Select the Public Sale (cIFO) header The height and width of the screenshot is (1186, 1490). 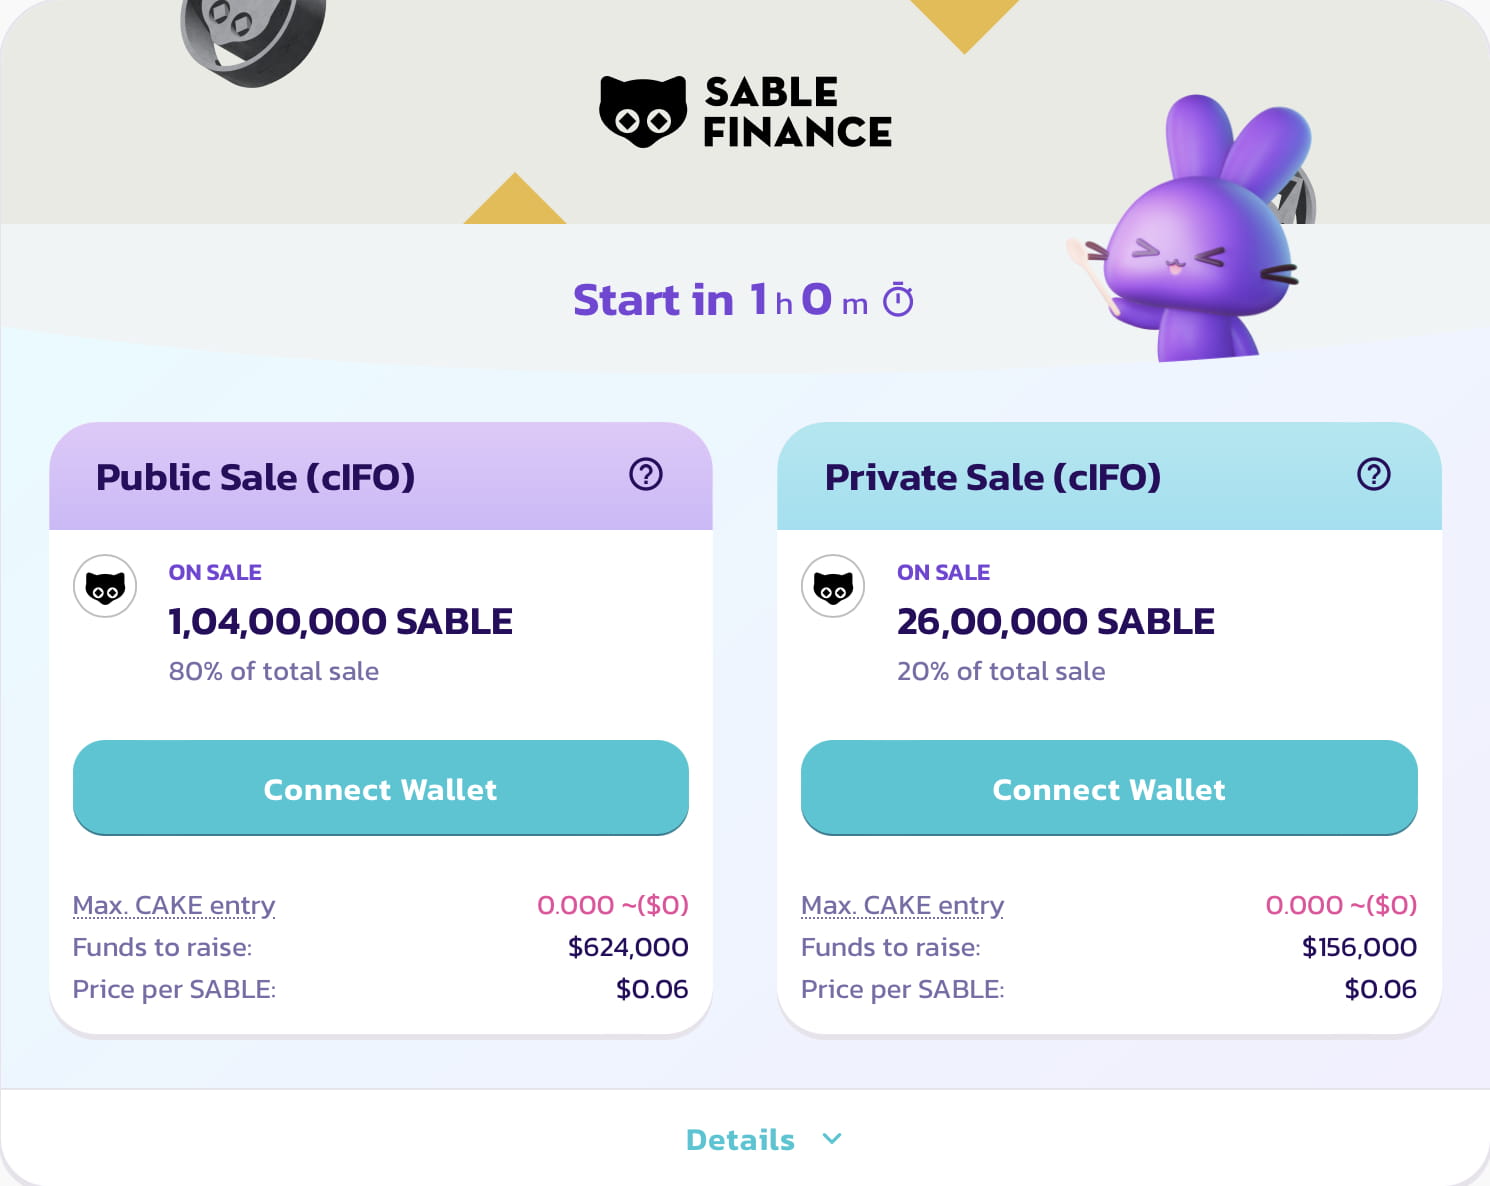click(x=255, y=477)
